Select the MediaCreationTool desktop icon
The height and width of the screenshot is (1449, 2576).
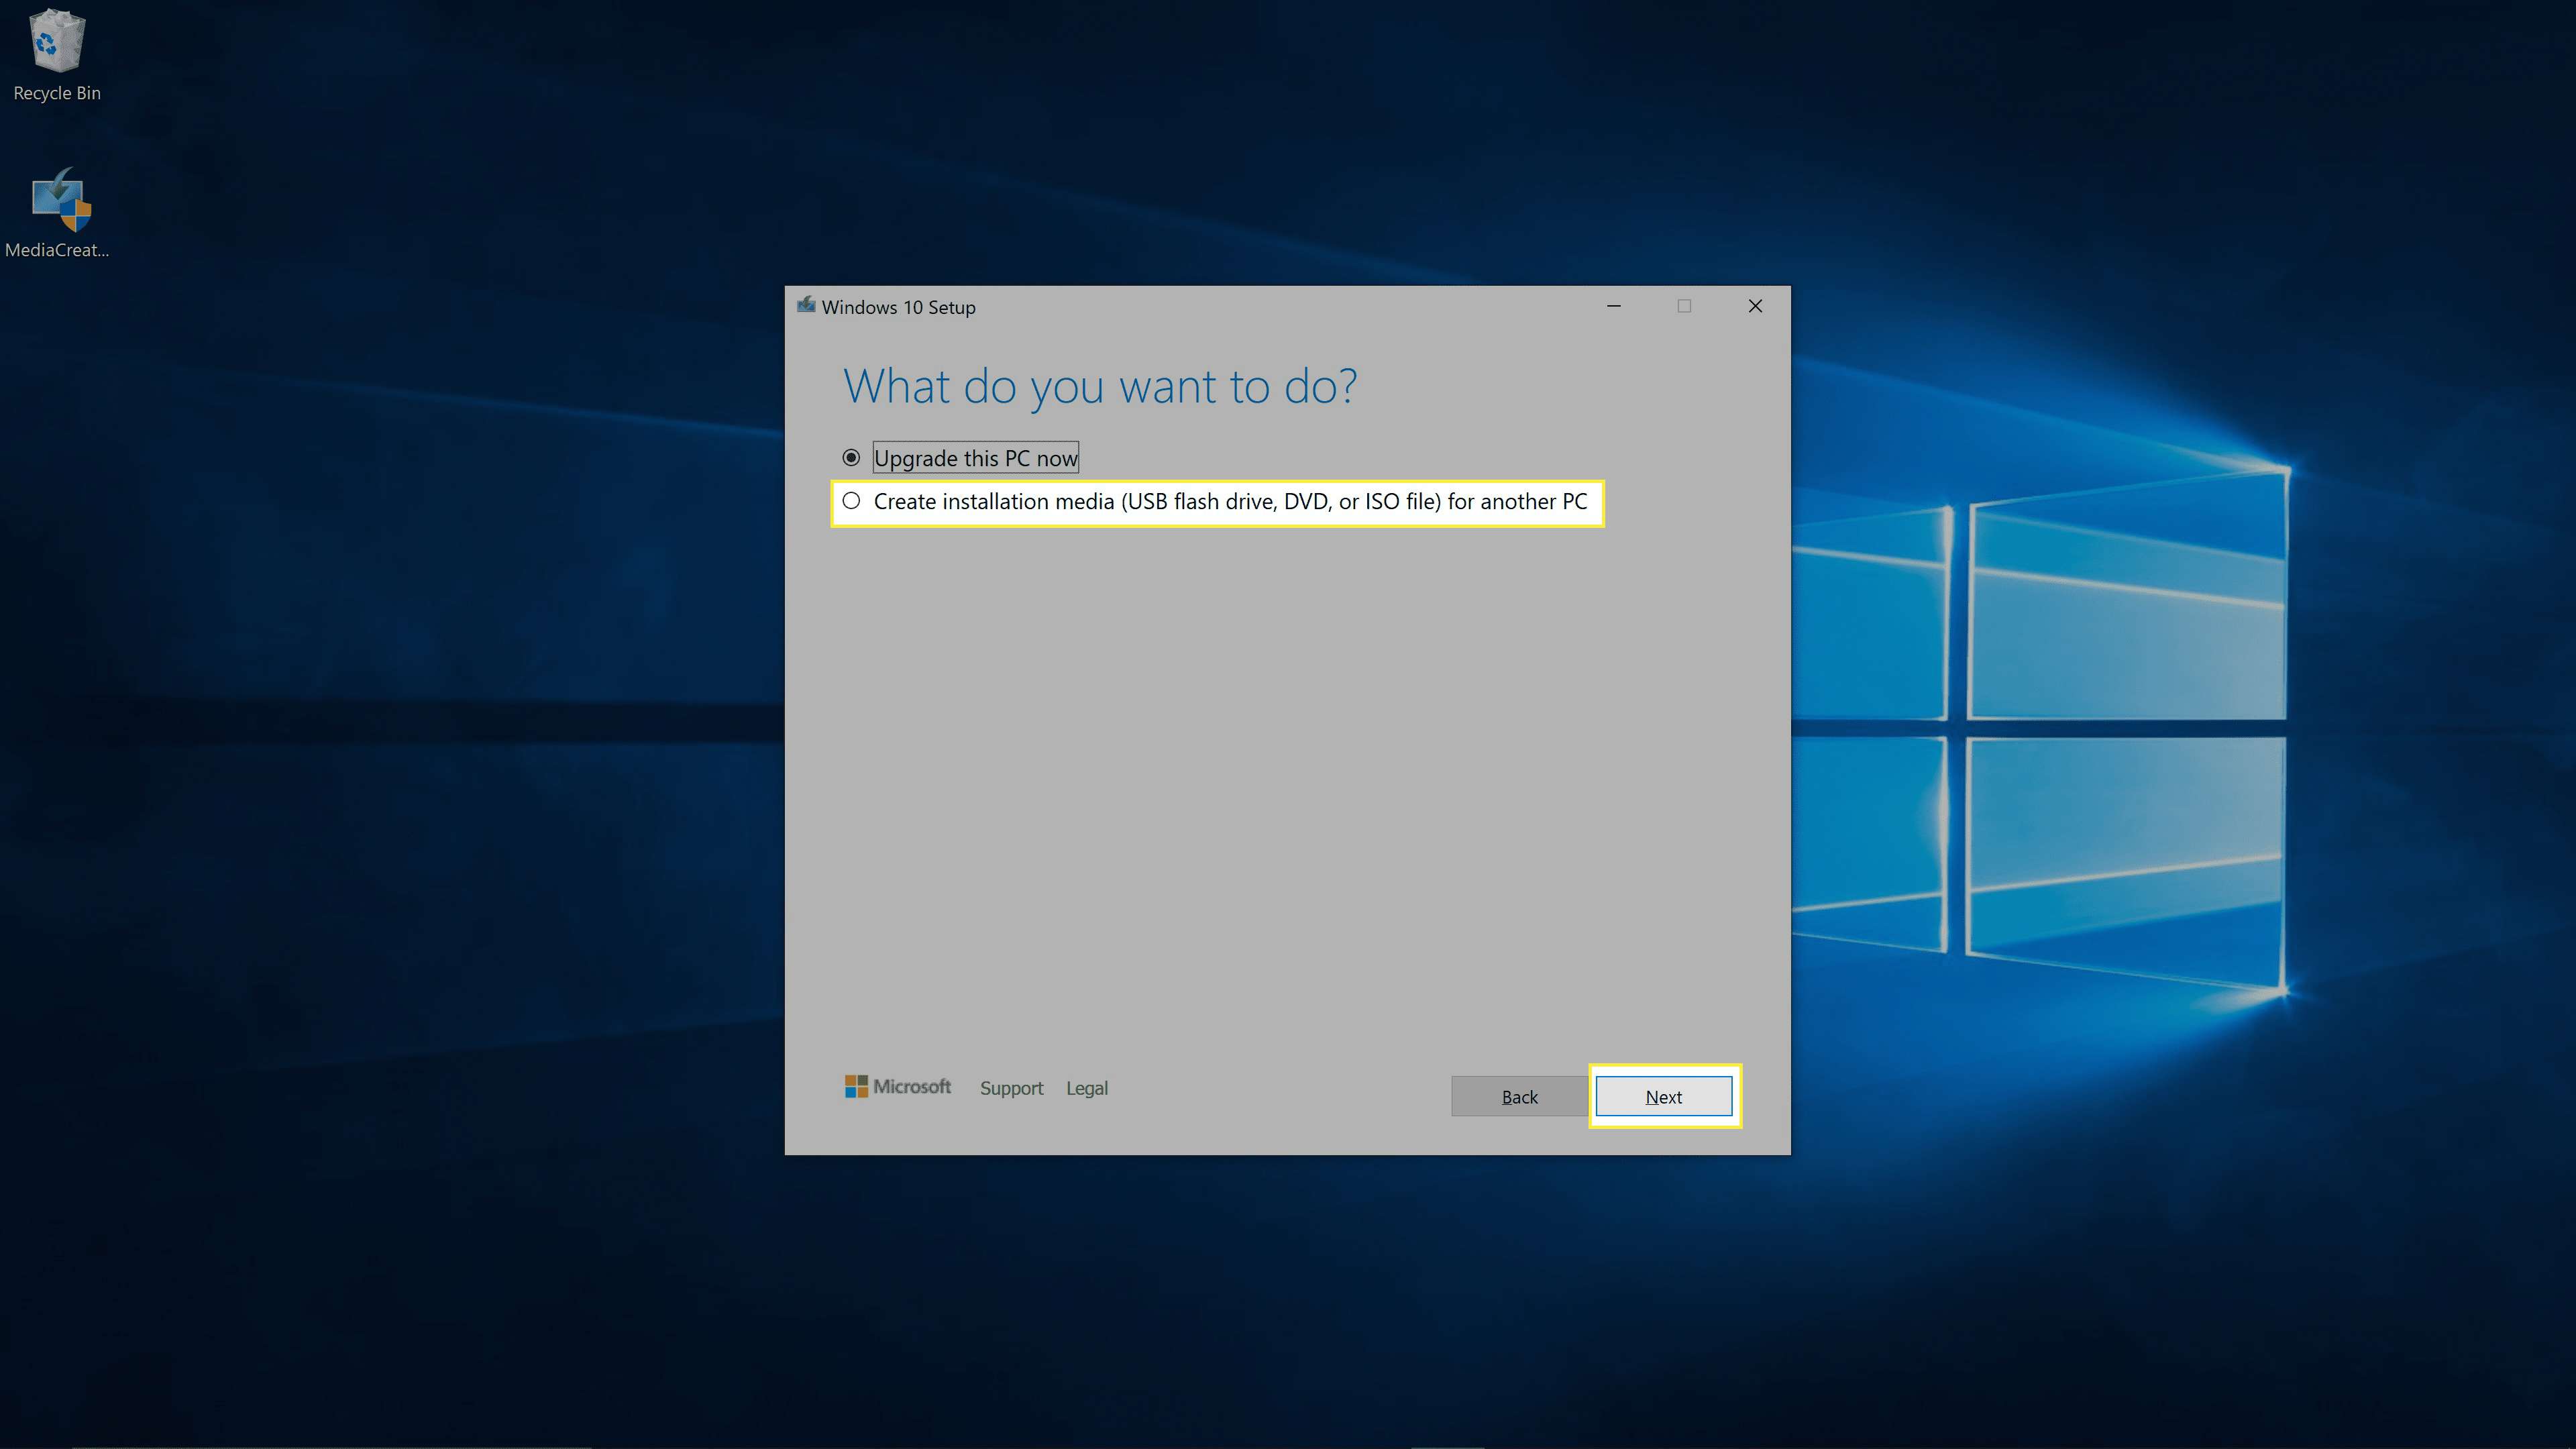click(57, 213)
